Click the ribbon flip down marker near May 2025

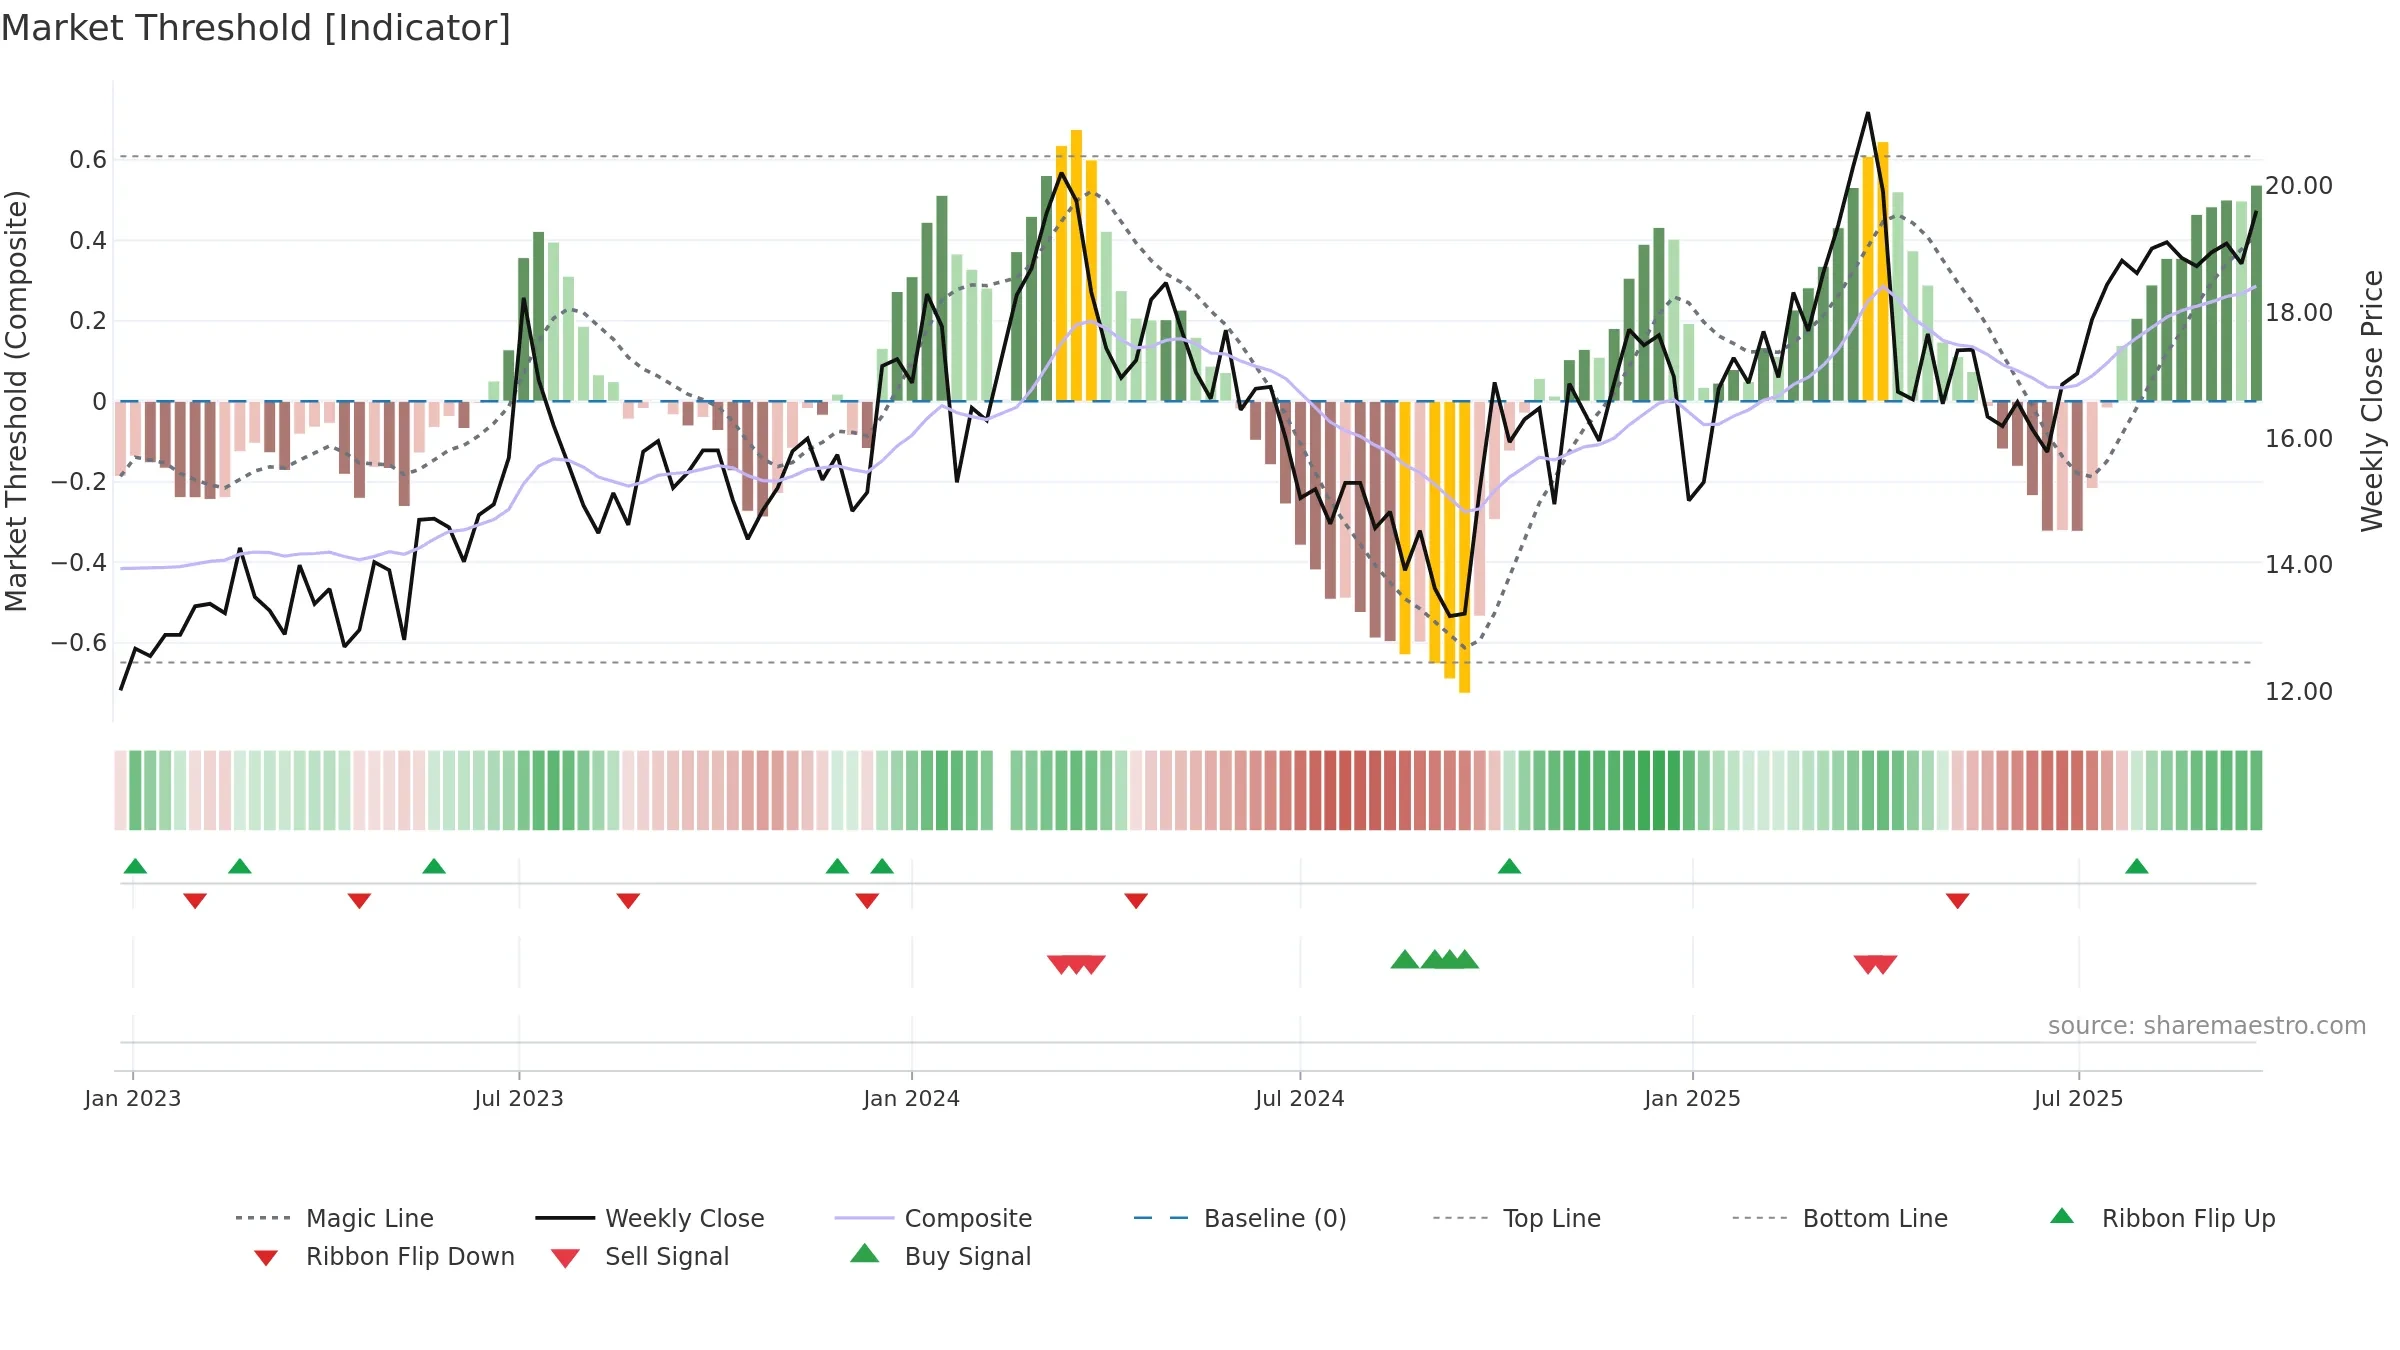(1958, 901)
